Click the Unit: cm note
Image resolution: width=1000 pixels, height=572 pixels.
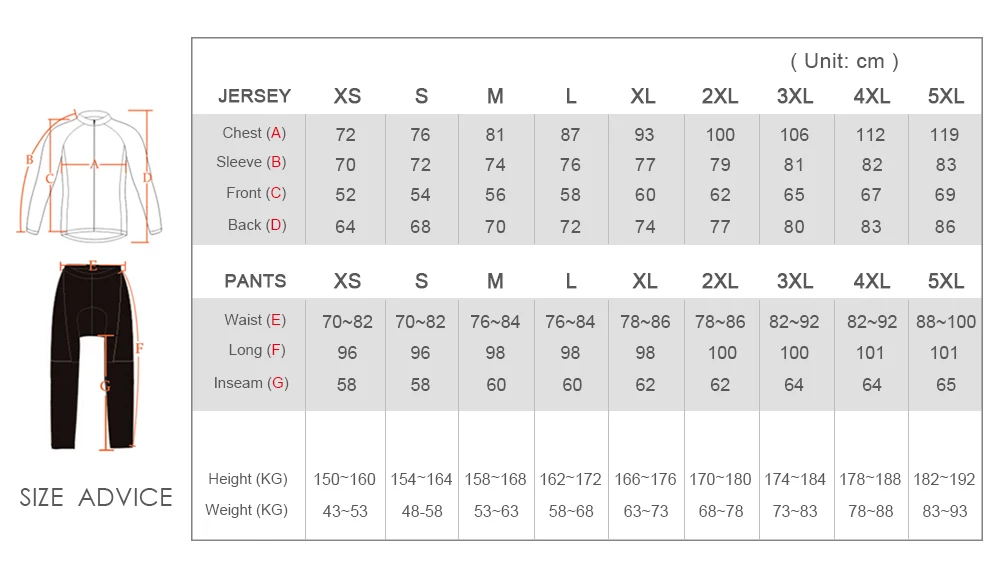[x=845, y=61]
